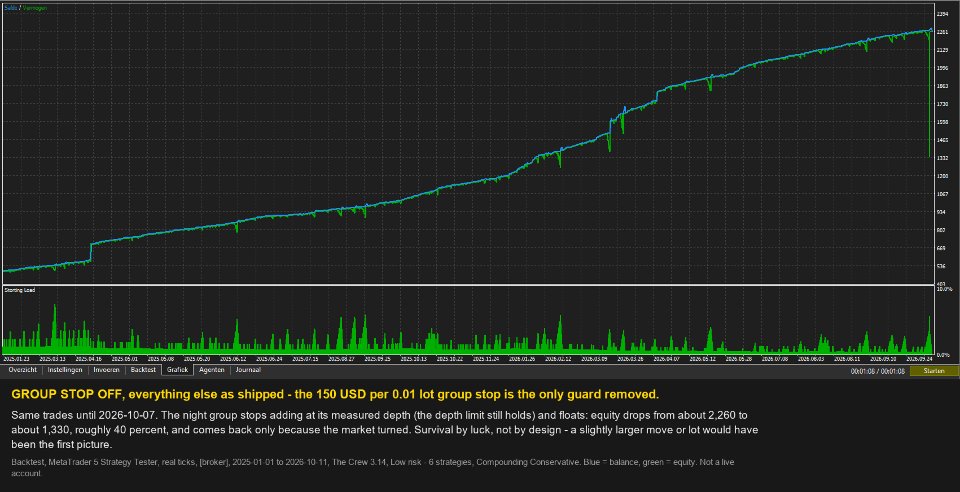Click the 2025.01.23 date axis label

point(17,359)
